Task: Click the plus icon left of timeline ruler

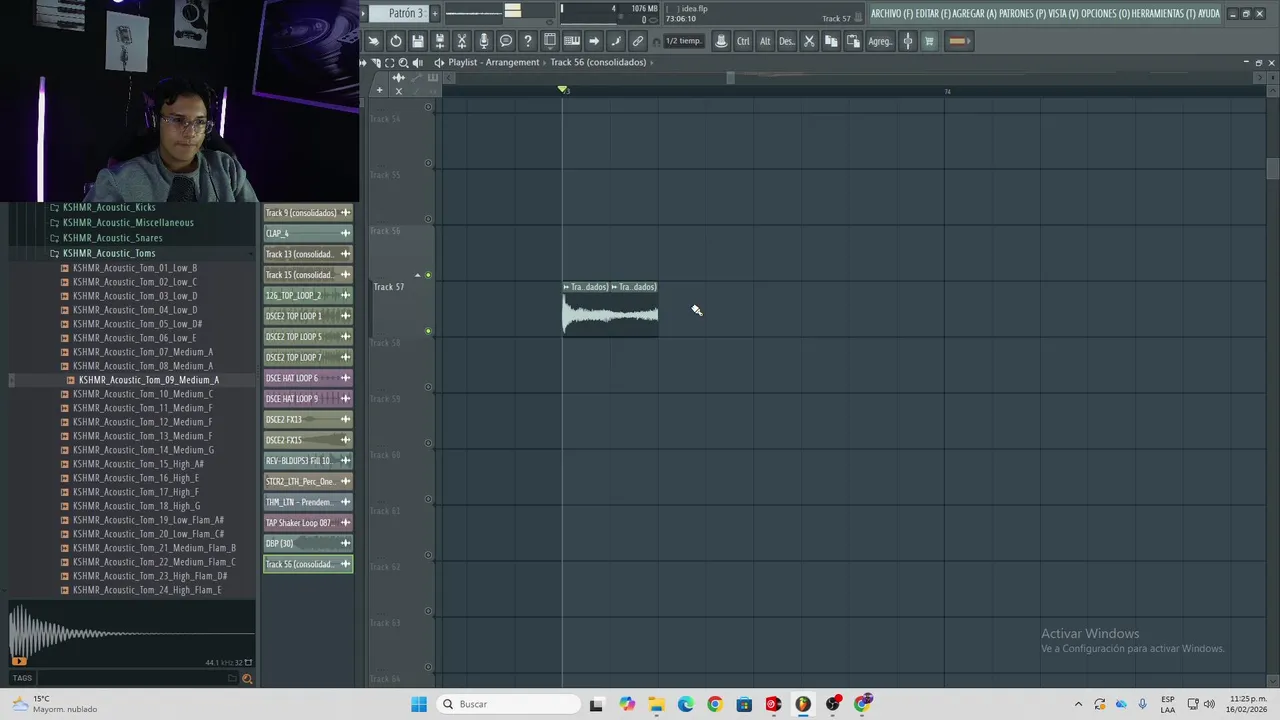Action: 379,91
